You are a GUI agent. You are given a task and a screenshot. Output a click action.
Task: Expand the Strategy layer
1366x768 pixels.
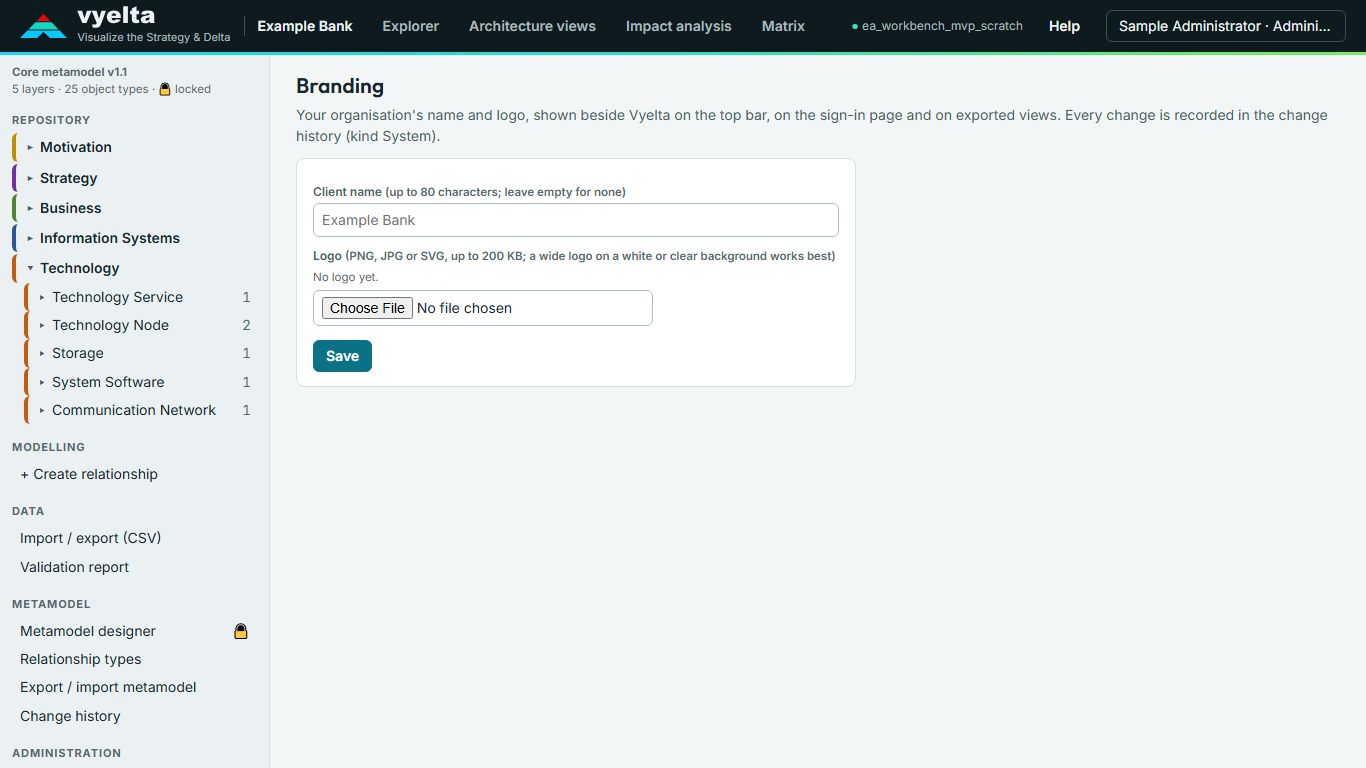pyautogui.click(x=30, y=178)
